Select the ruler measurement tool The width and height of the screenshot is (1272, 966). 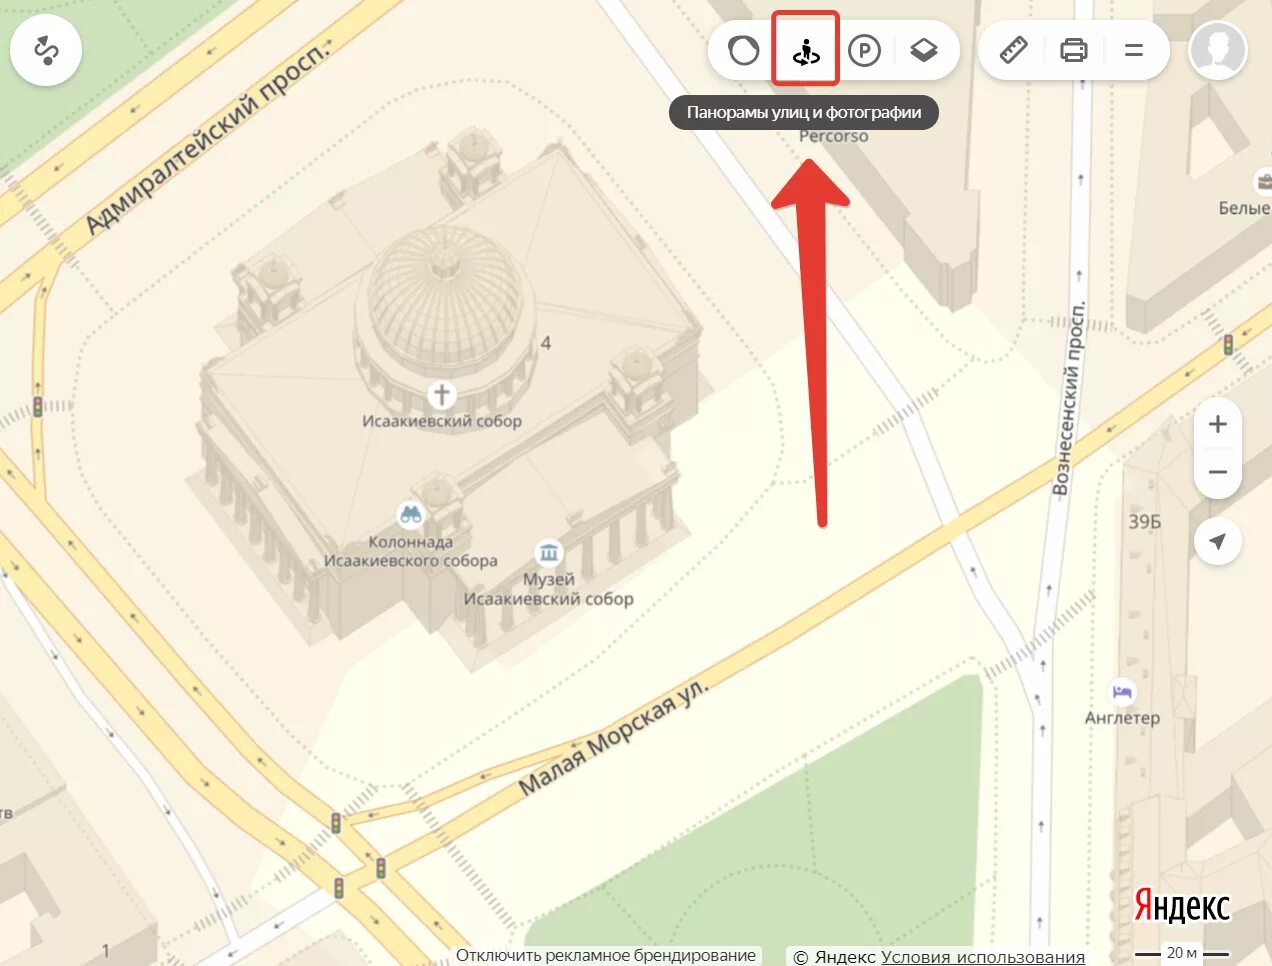click(1014, 50)
